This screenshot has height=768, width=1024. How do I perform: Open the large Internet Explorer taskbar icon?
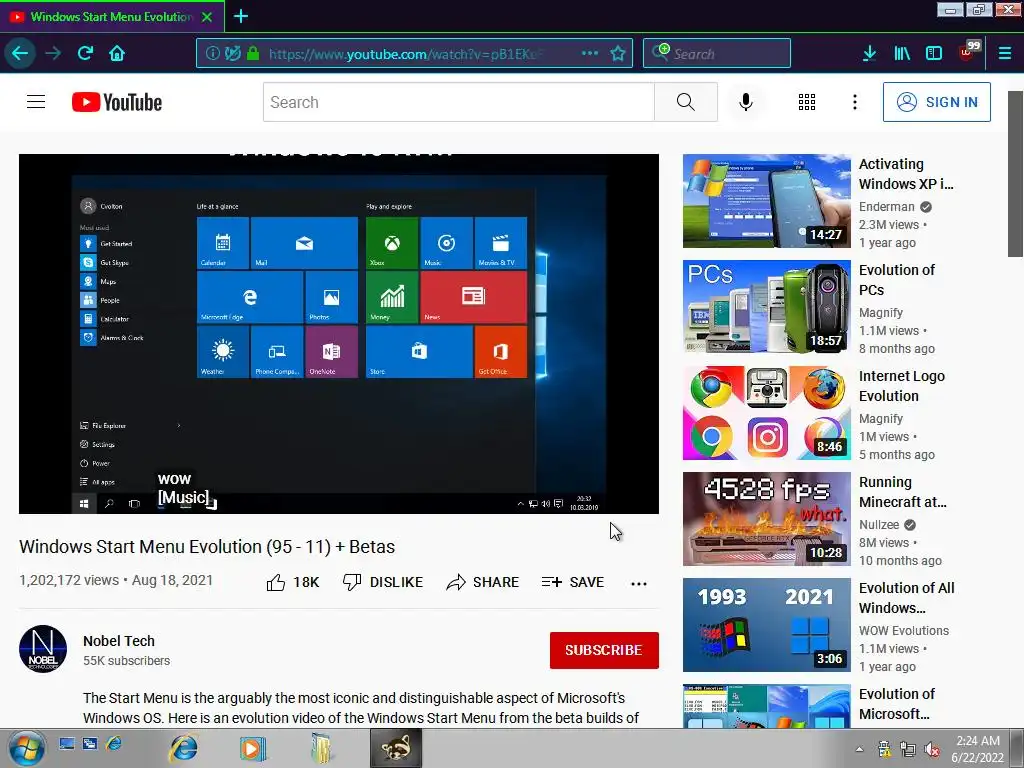pyautogui.click(x=184, y=748)
